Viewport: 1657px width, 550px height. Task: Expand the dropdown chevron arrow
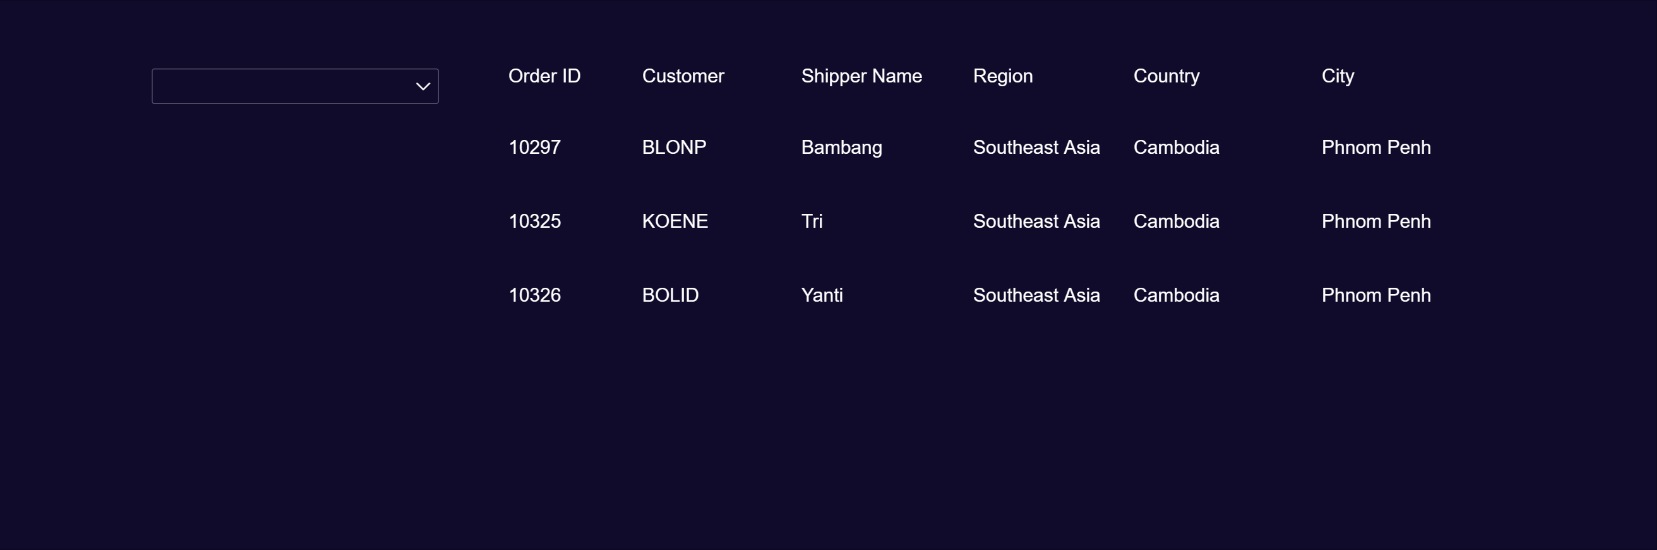tap(423, 86)
